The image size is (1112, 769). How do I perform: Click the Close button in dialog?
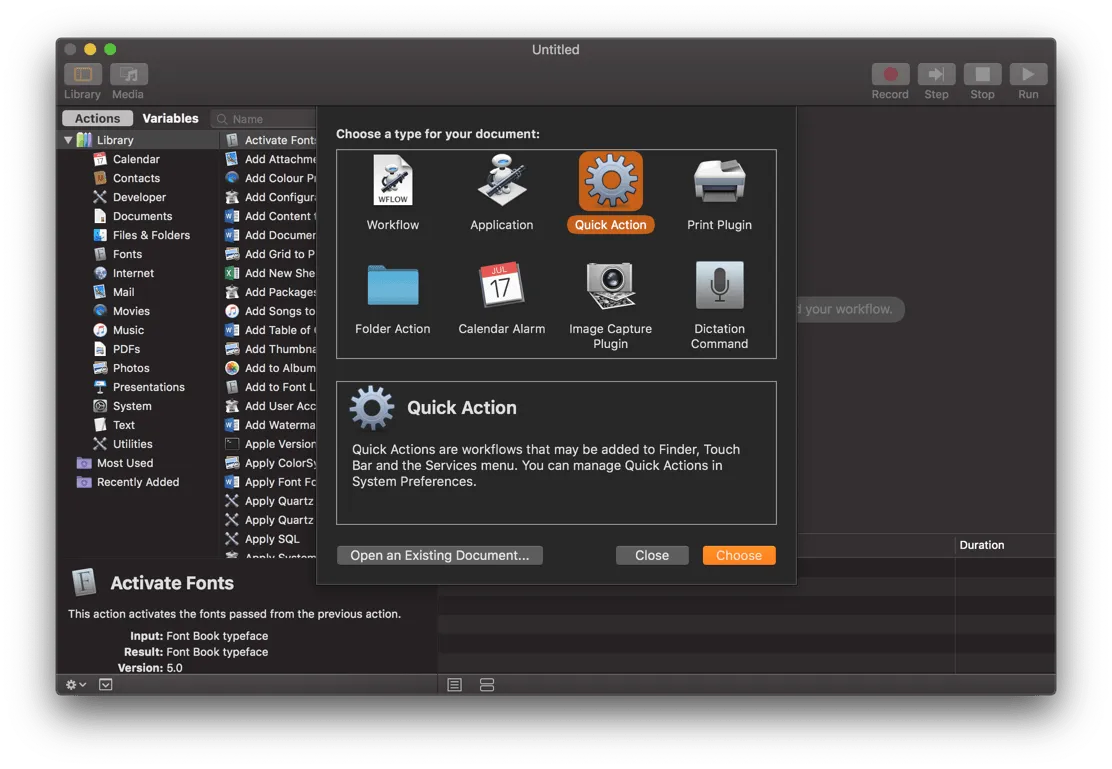coord(652,555)
